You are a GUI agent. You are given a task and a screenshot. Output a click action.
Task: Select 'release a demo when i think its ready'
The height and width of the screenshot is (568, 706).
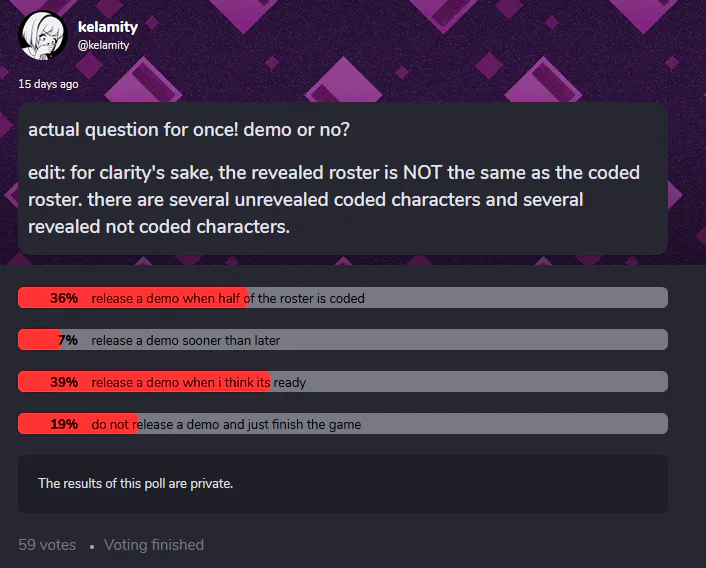click(343, 382)
